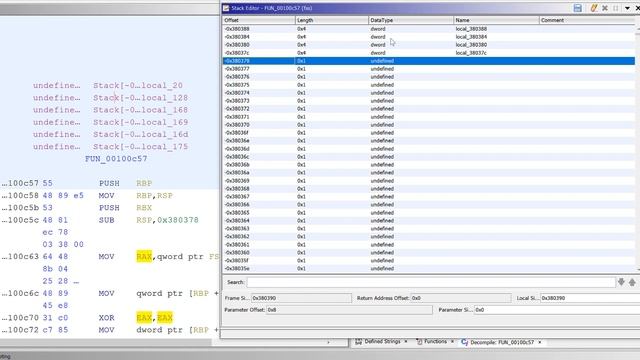Click the Frame Size field showing 0x380390

301,298
